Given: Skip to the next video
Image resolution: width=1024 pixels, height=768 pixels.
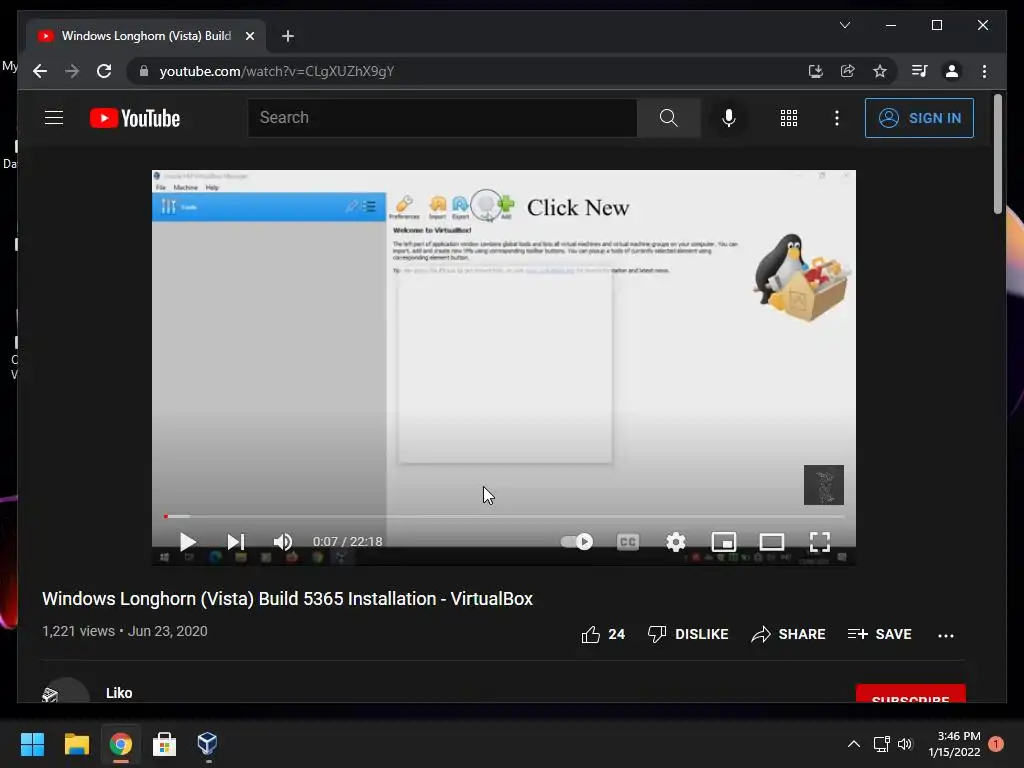Looking at the screenshot, I should tap(236, 541).
